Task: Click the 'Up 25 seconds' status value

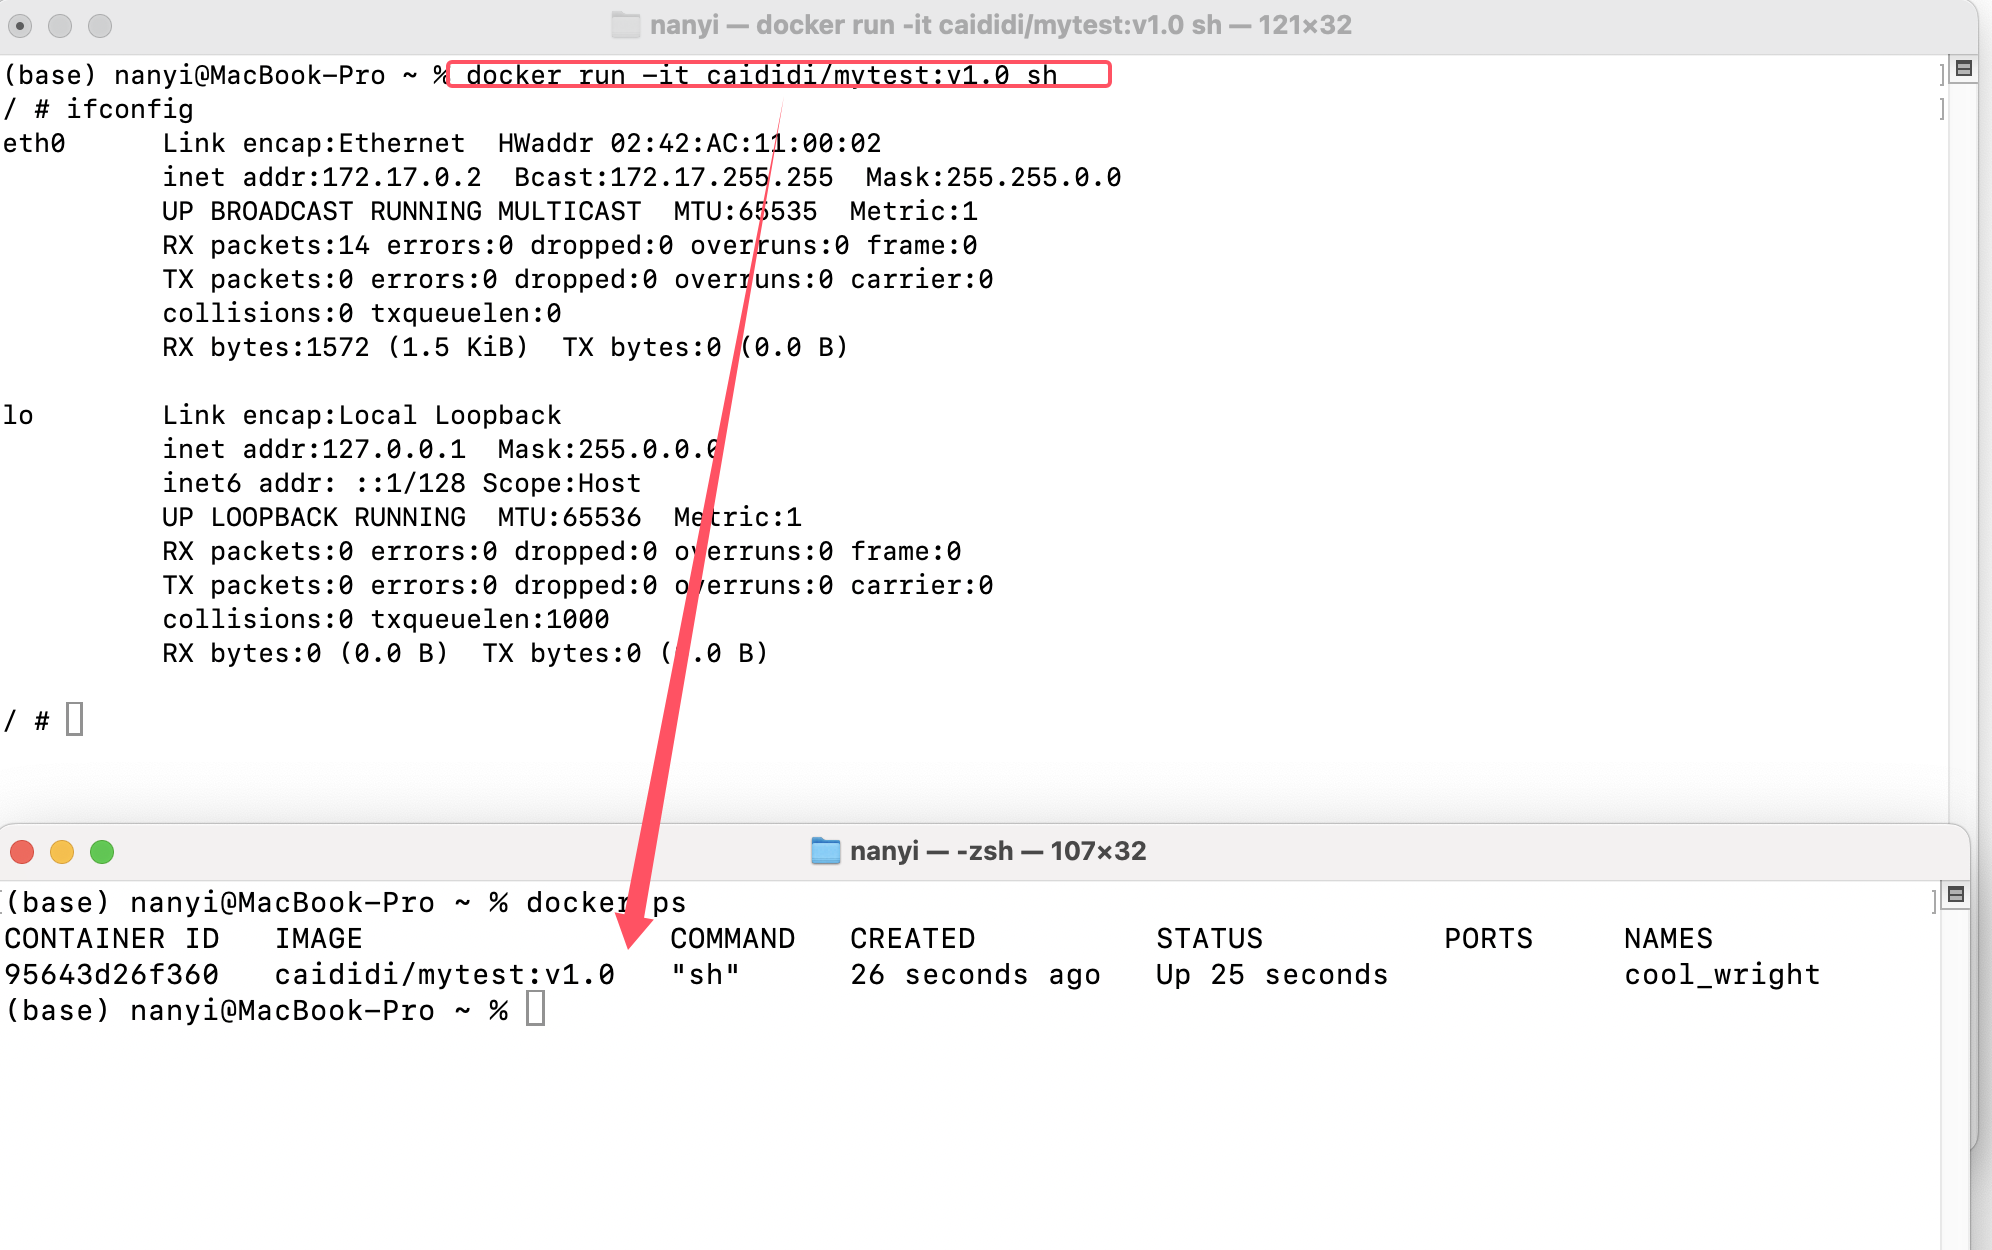Action: pos(1273,974)
